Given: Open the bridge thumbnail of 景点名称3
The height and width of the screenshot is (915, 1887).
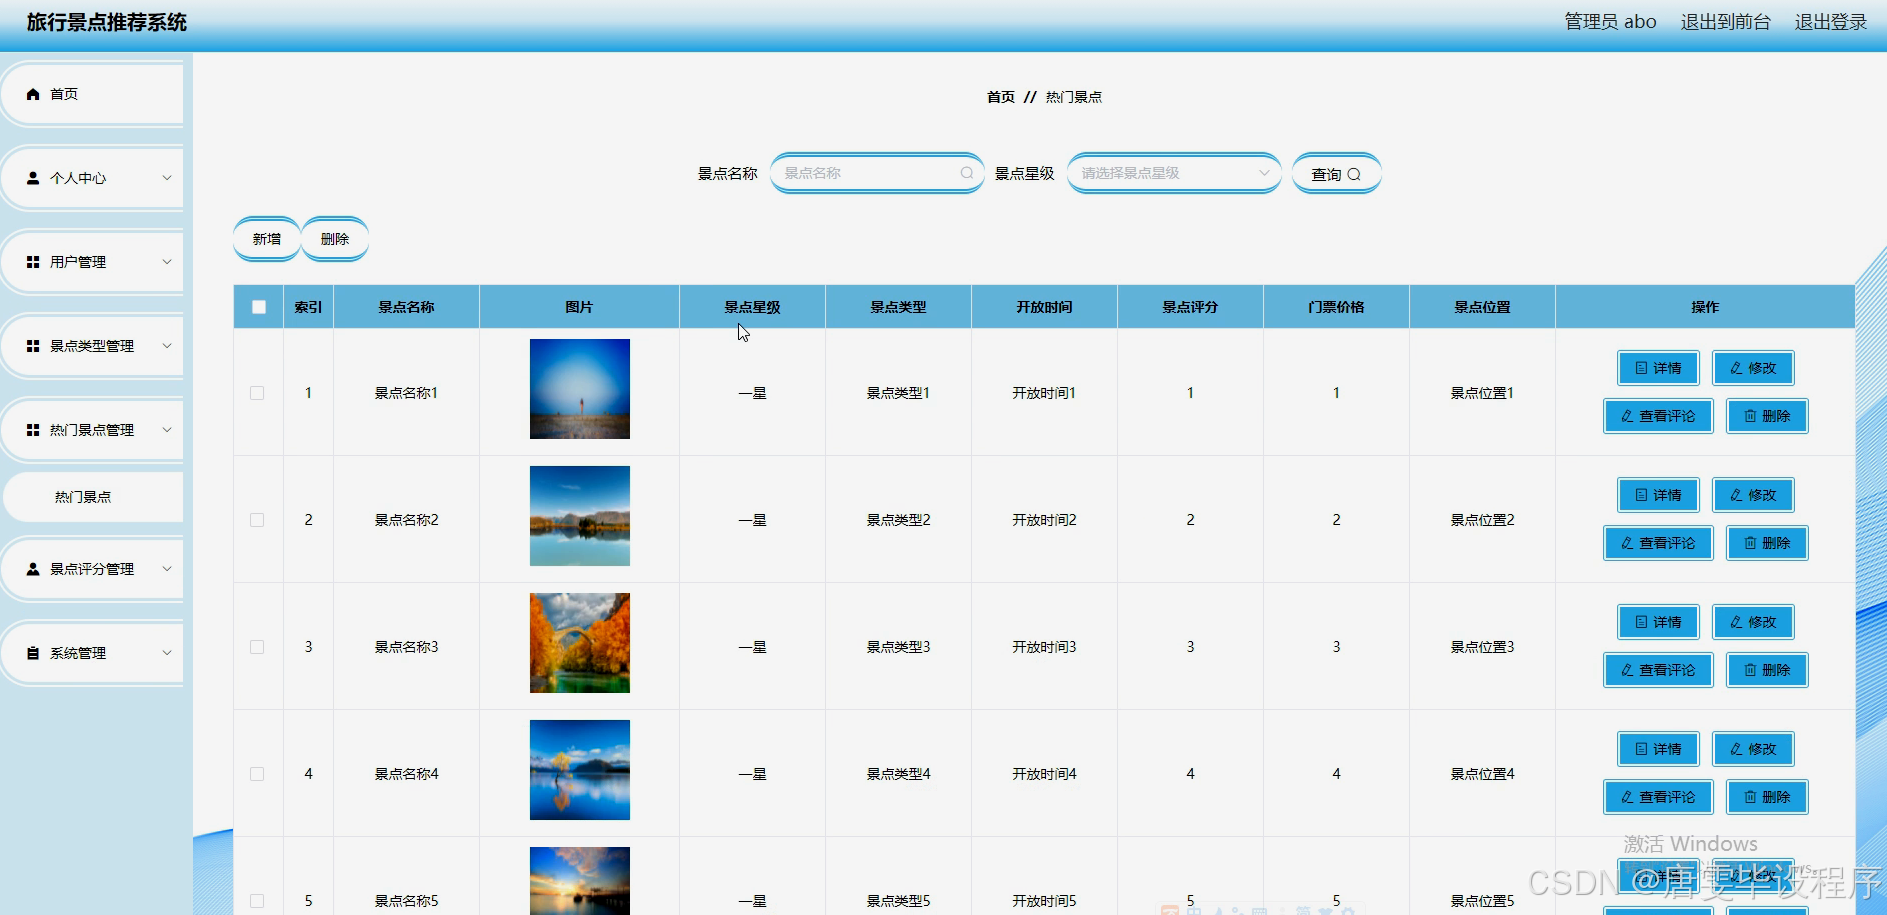Looking at the screenshot, I should click(580, 643).
